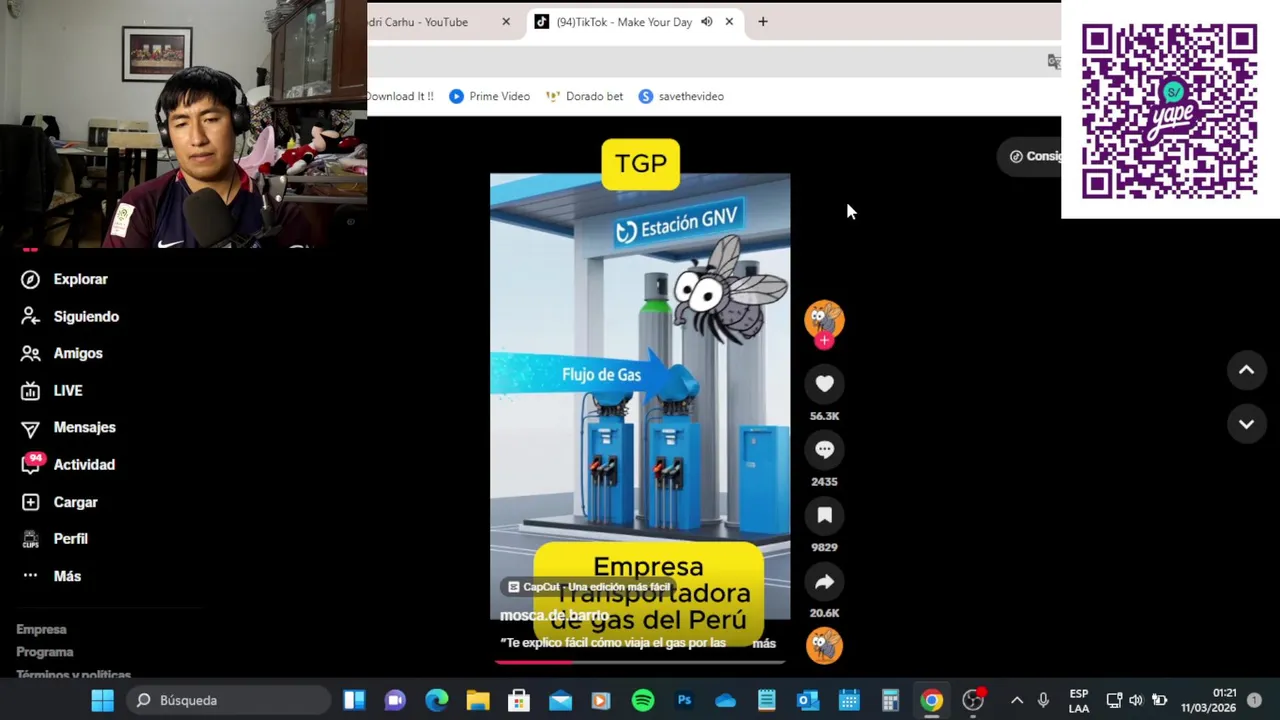Open OneDrive cloud icon on the taskbar

click(x=725, y=700)
